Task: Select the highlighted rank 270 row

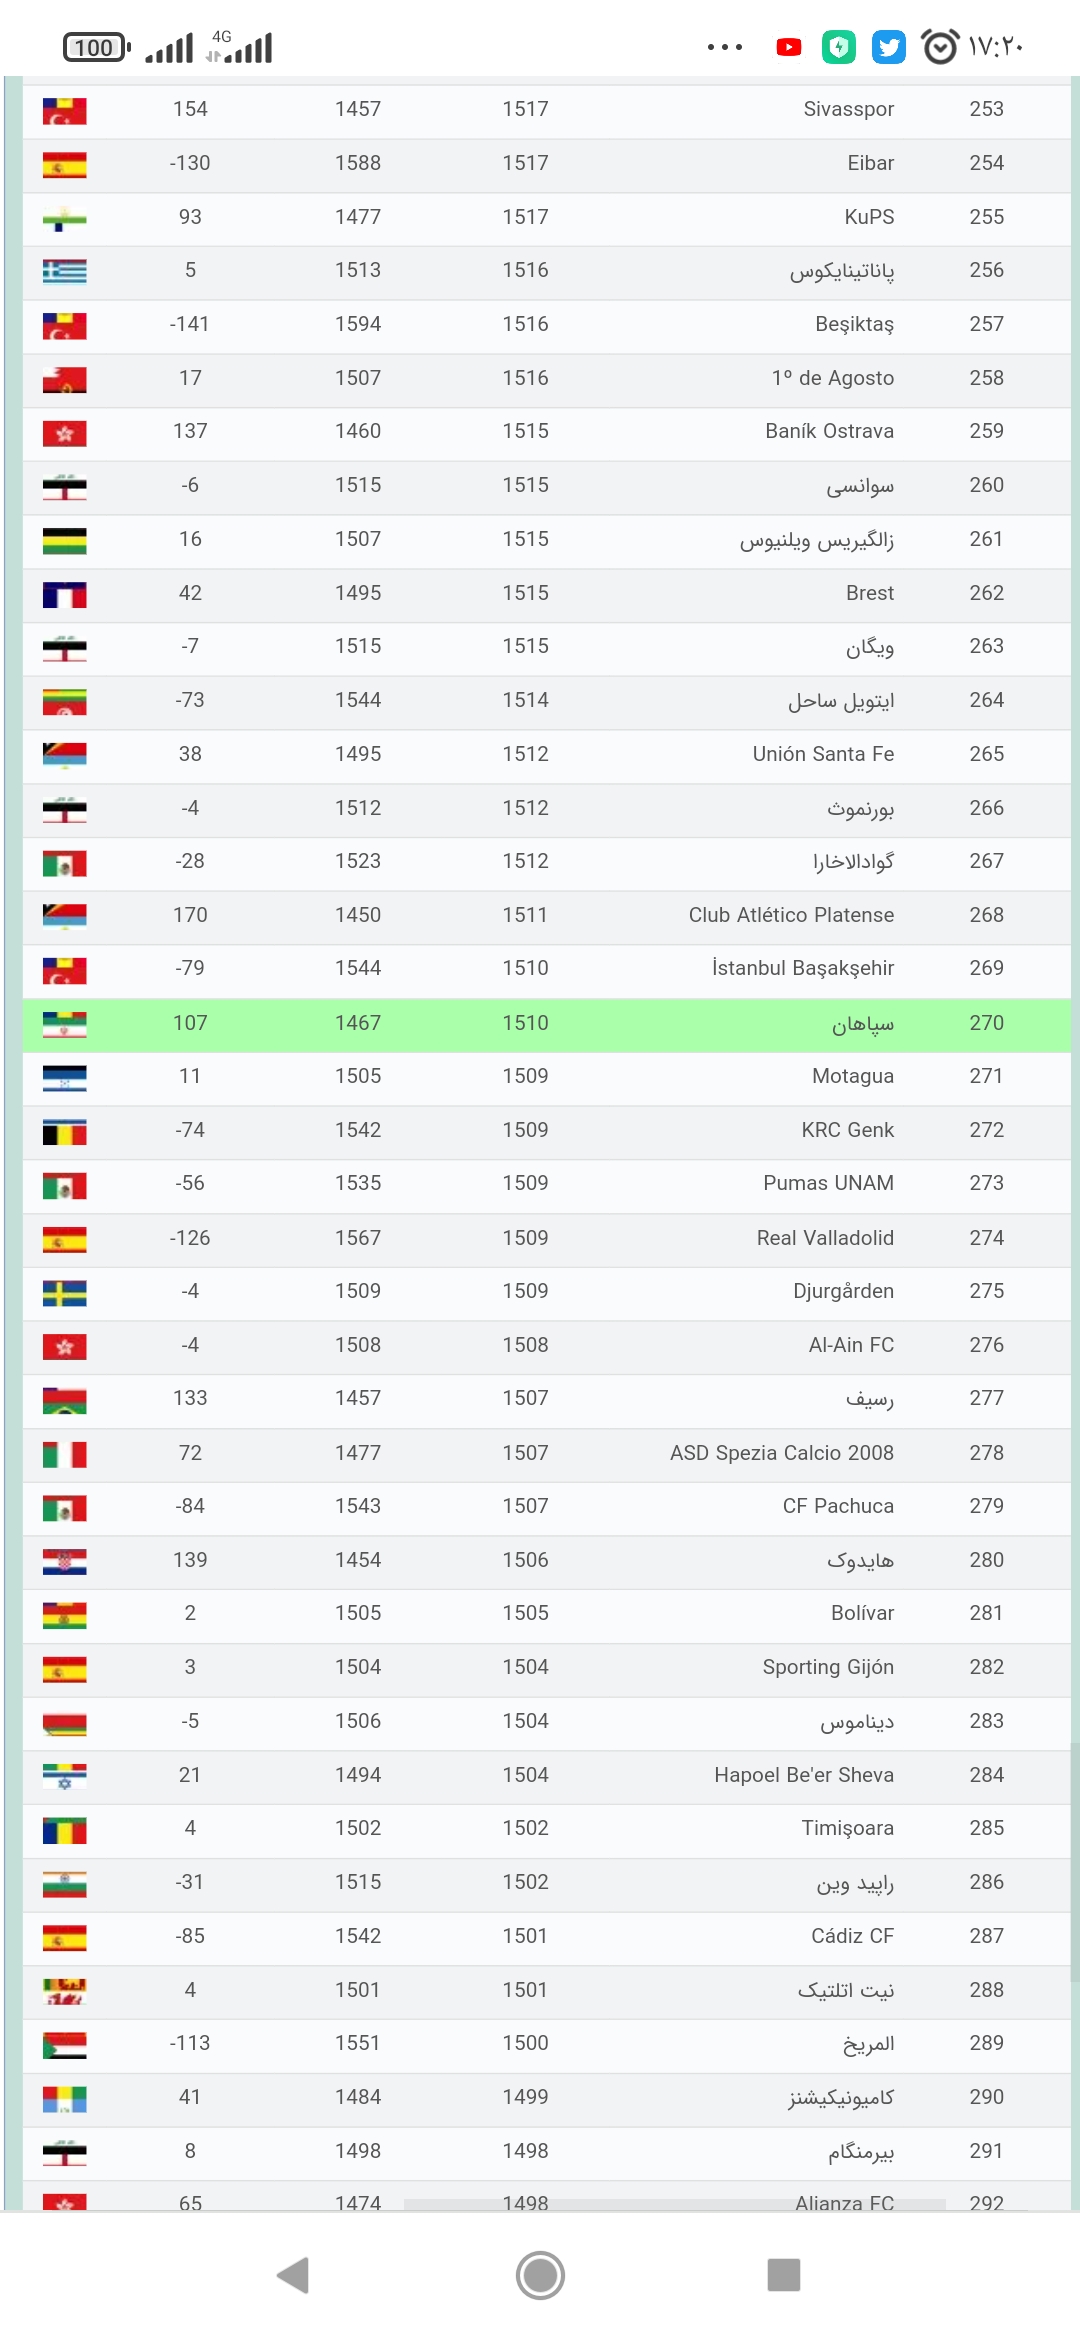Action: pos(546,1023)
